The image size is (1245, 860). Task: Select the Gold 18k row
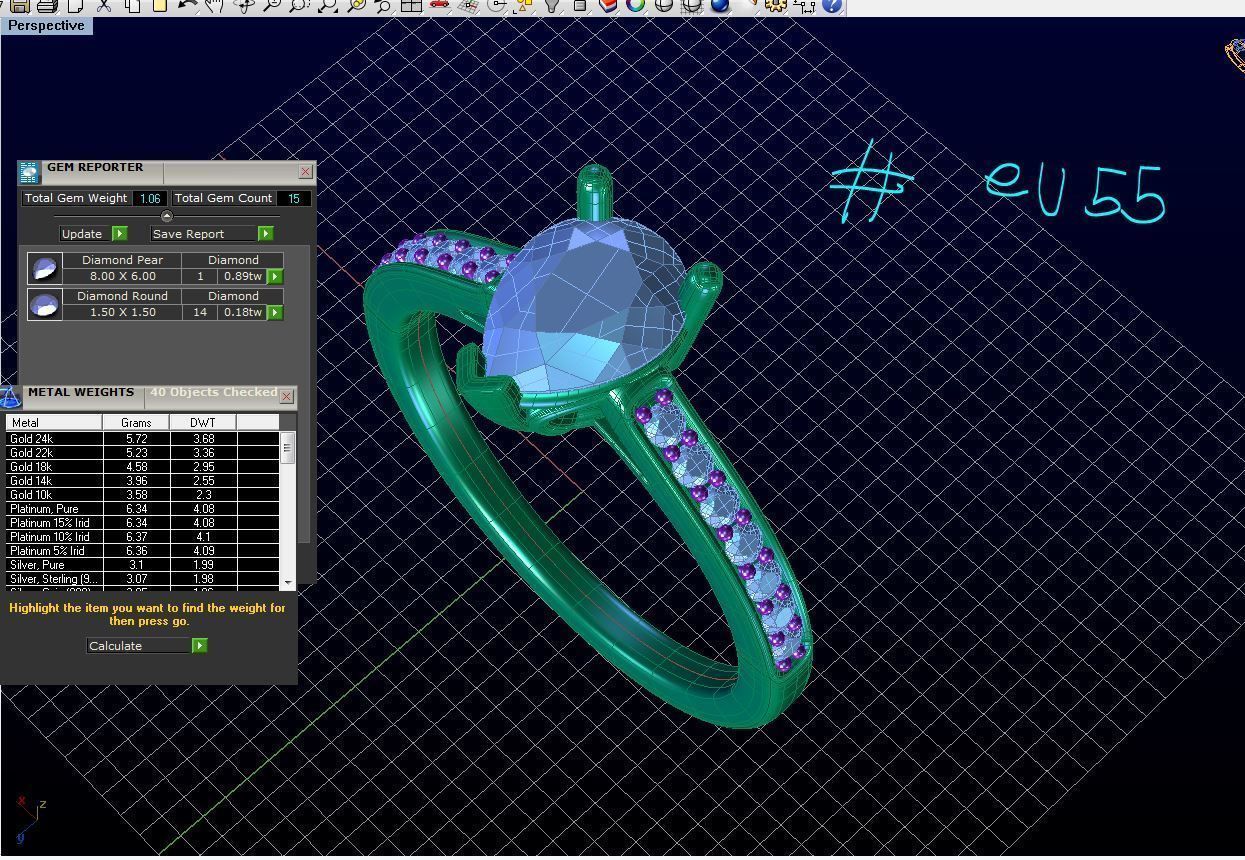(x=142, y=467)
